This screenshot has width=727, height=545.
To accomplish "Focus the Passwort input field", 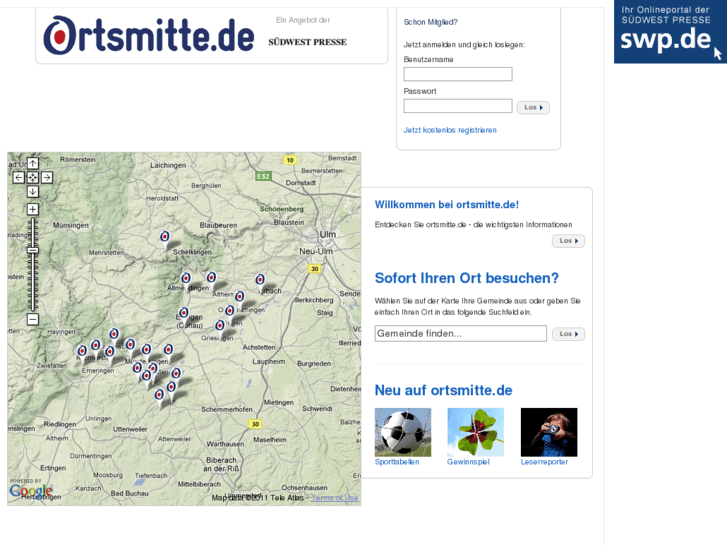I will [x=458, y=106].
